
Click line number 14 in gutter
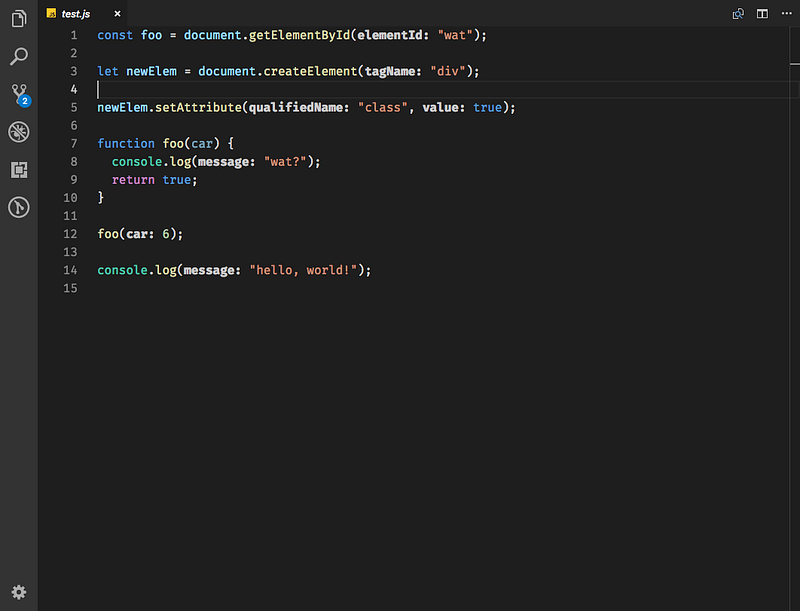pyautogui.click(x=70, y=270)
